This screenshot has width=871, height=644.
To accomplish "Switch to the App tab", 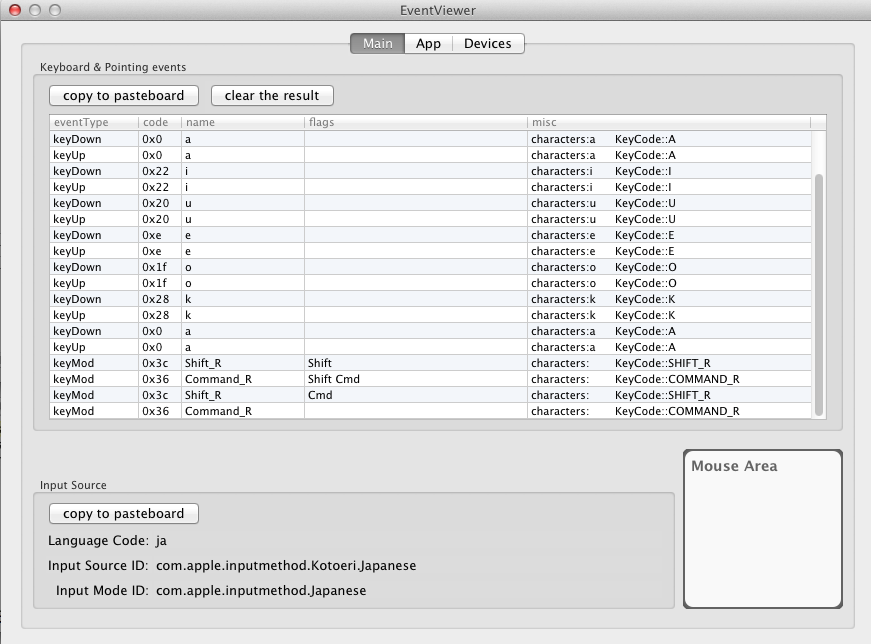I will point(428,44).
